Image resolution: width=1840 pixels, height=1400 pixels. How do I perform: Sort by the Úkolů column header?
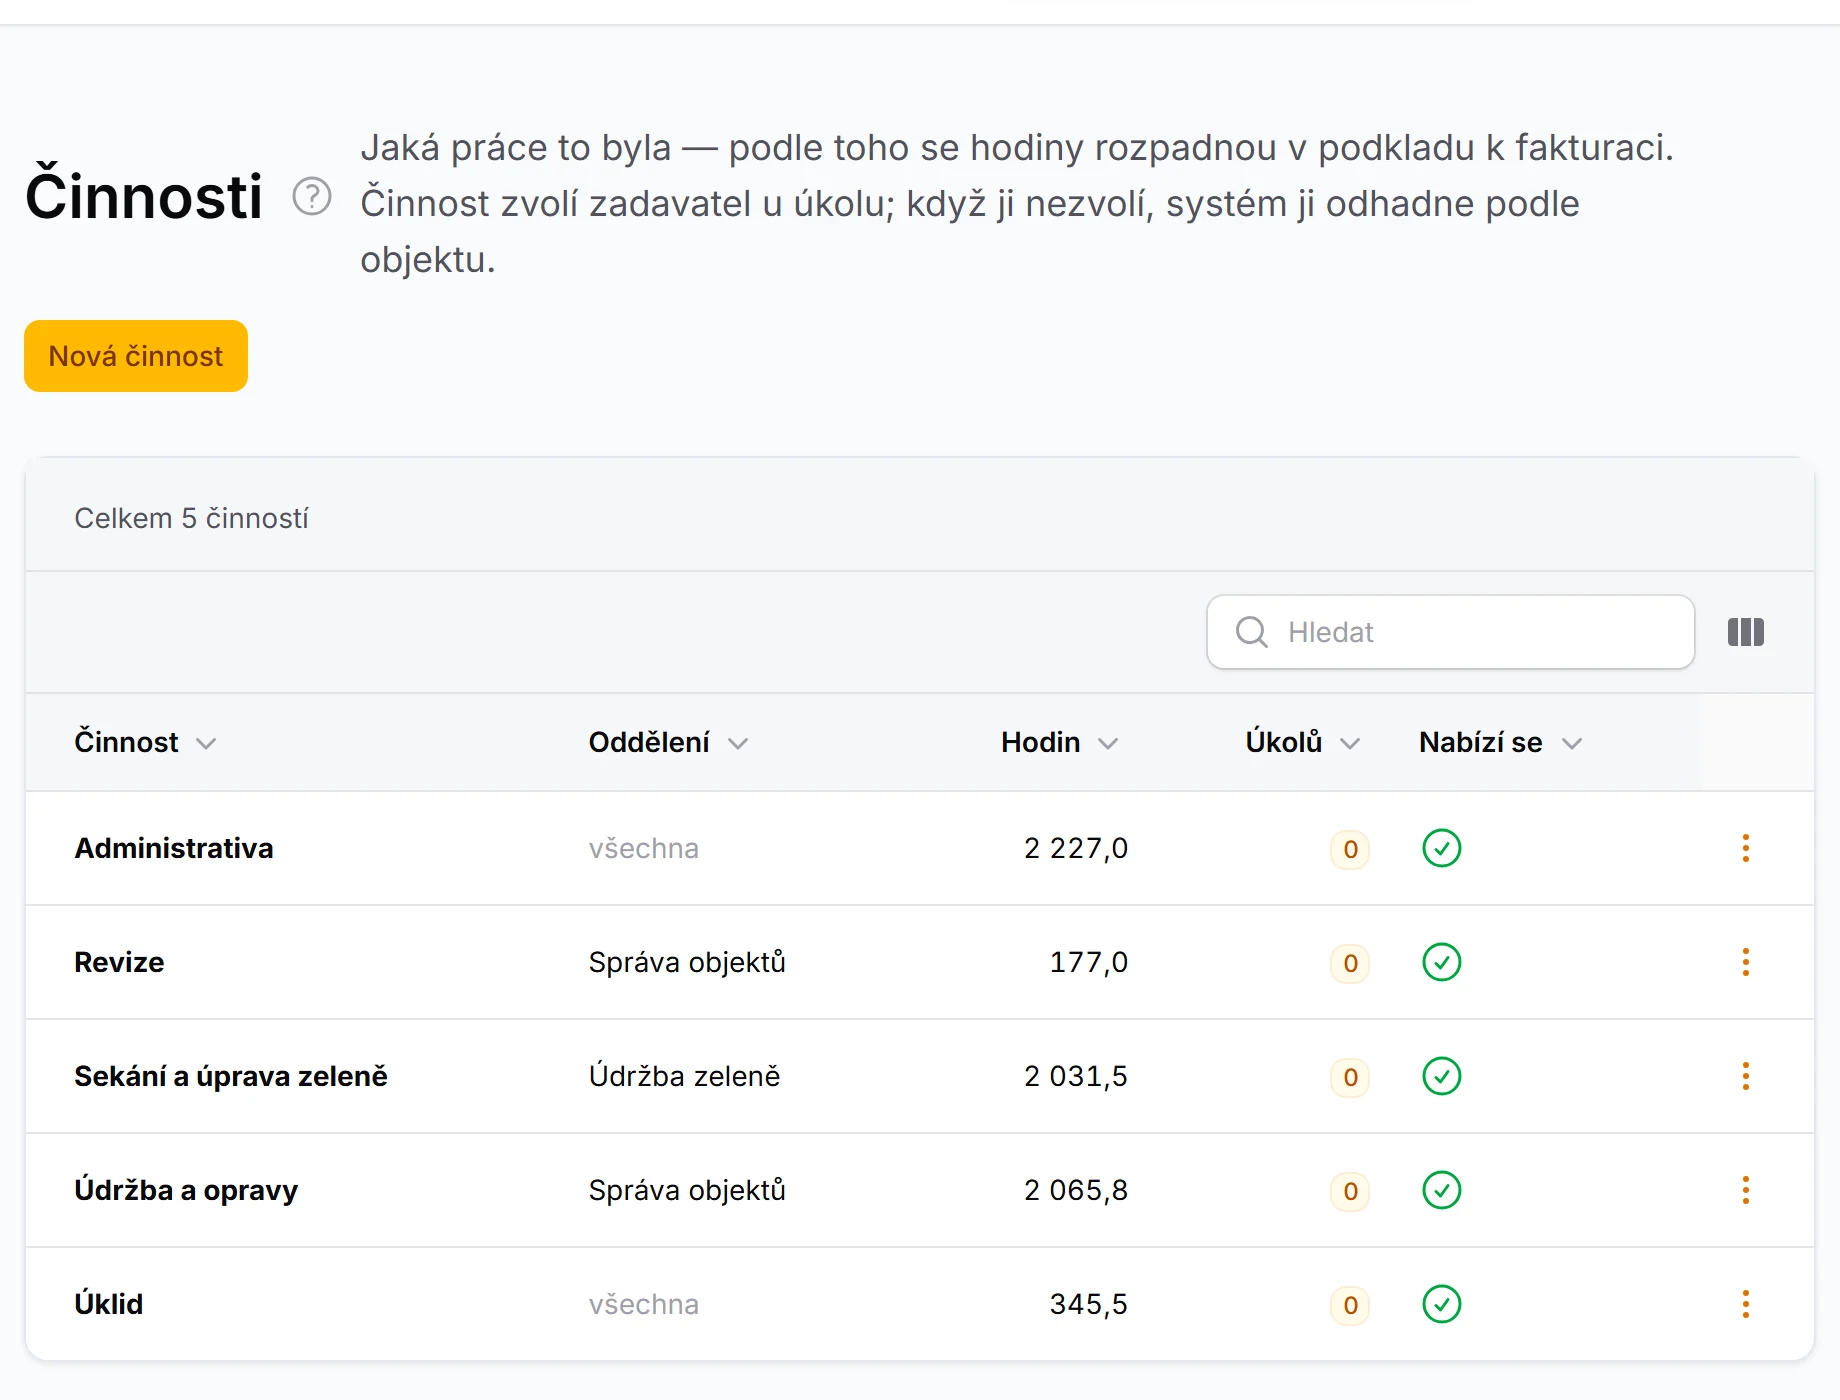pos(1303,742)
